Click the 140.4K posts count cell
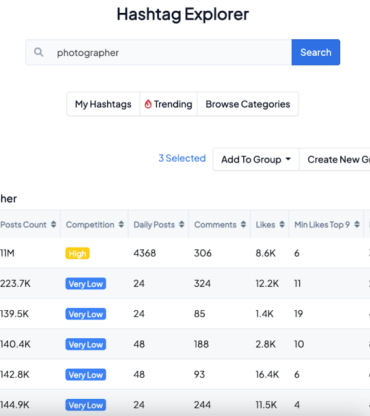Screen dimensions: 370x416 (x=15, y=344)
